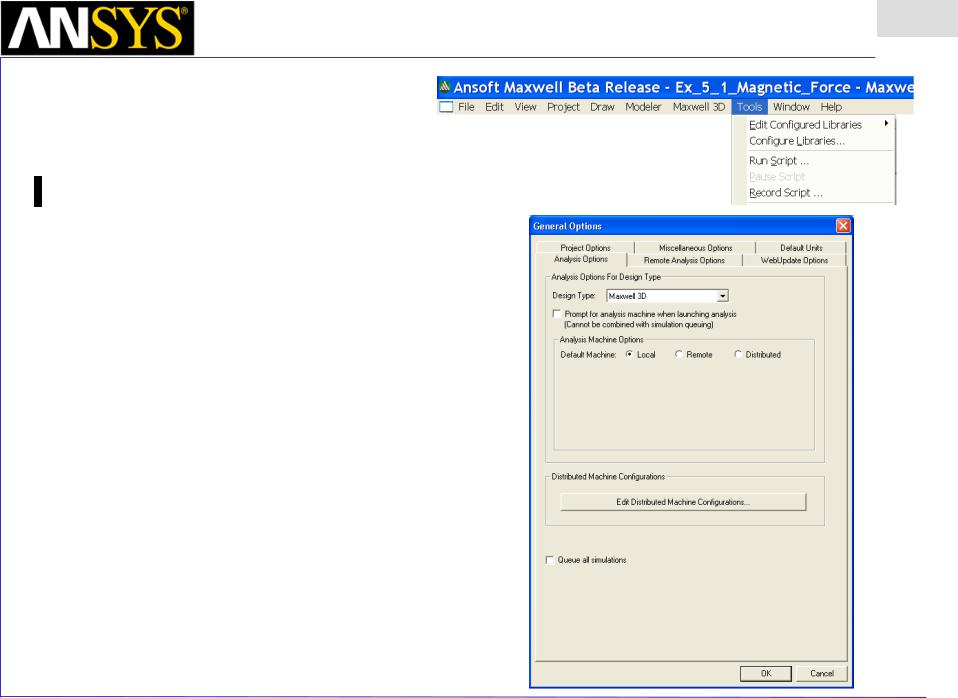Switch to WebUpdate Options tab
The height and width of the screenshot is (698, 958).
coord(794,260)
